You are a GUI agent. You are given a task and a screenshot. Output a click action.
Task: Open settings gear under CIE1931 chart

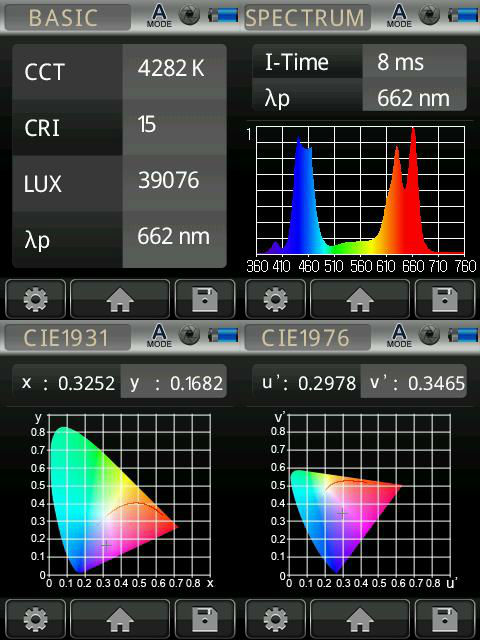pos(36,619)
